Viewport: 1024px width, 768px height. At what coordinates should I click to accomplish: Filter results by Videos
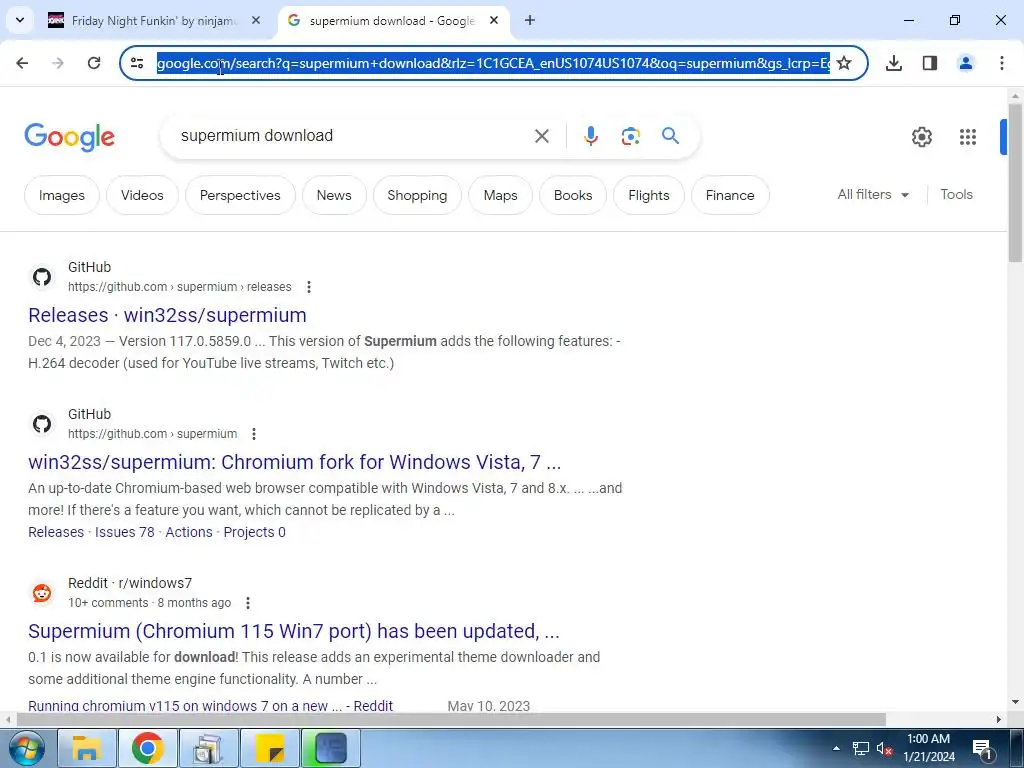click(142, 195)
